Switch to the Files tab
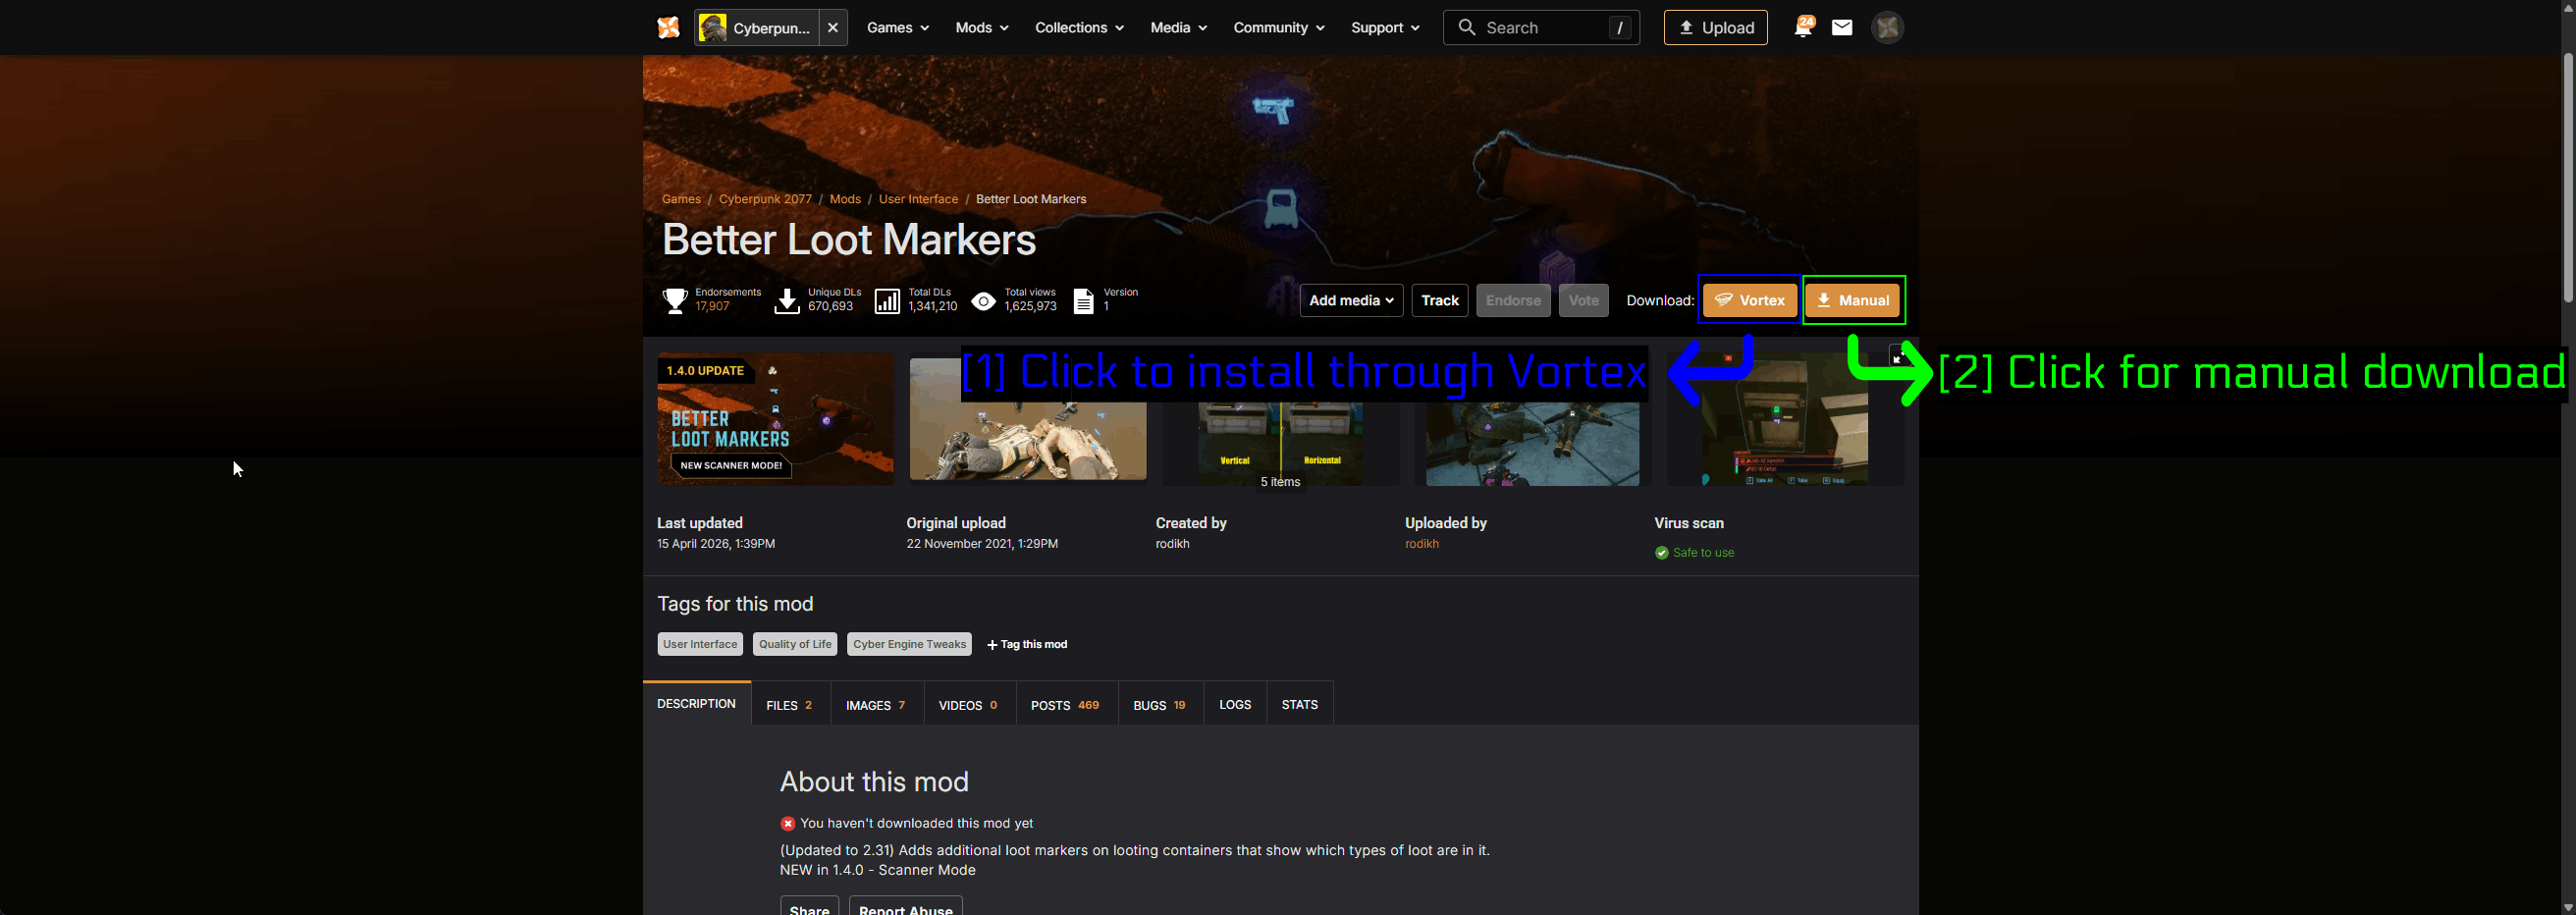This screenshot has width=2576, height=915. (x=789, y=705)
